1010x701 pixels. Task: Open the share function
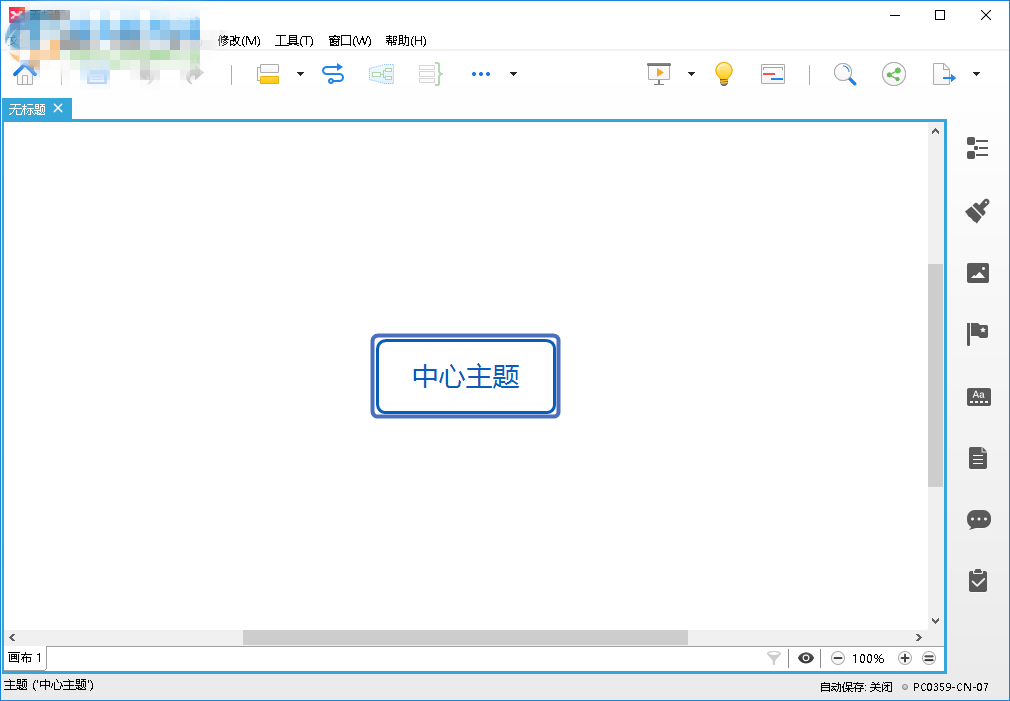pyautogui.click(x=893, y=73)
